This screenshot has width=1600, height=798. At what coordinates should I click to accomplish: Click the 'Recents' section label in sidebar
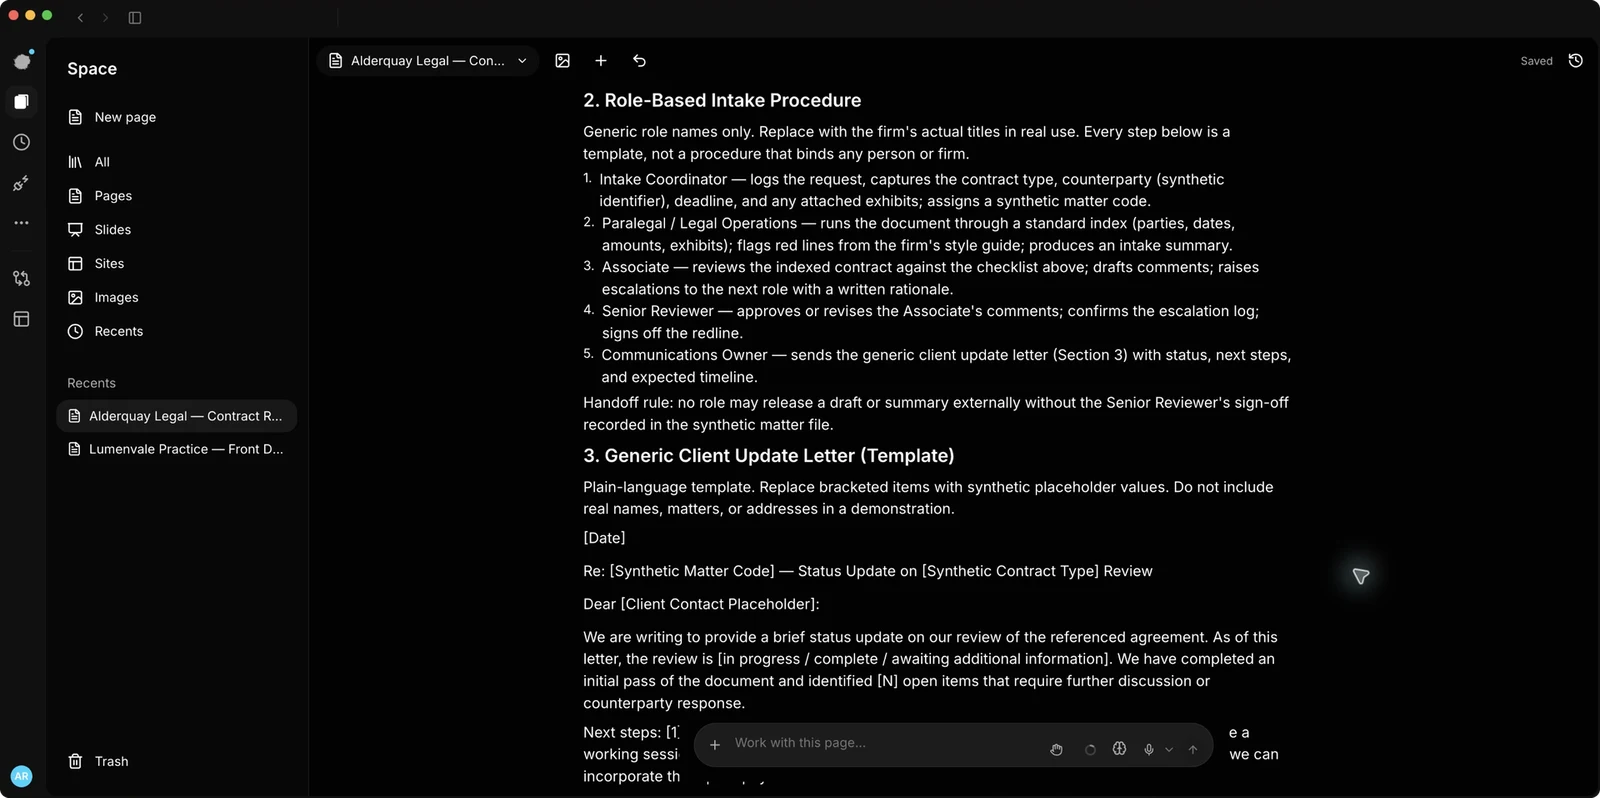91,383
